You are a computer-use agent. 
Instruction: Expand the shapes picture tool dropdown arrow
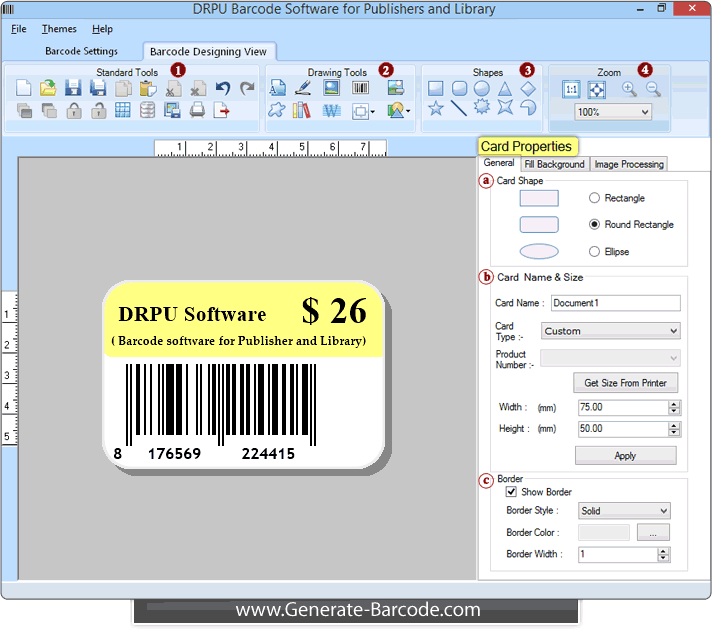pos(408,111)
